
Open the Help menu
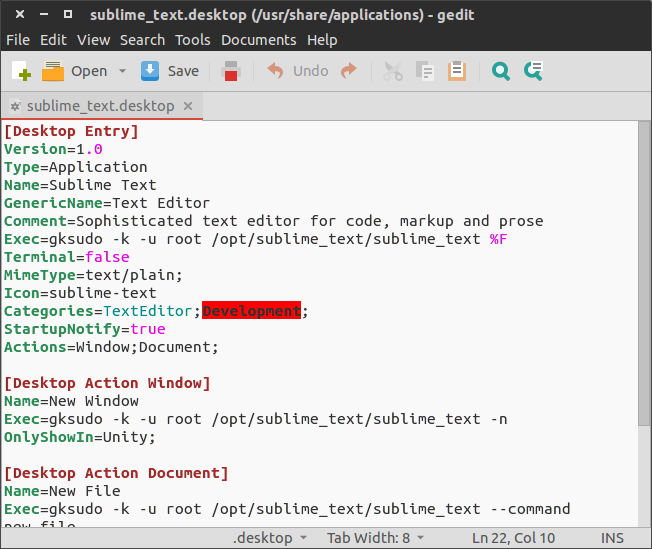click(x=322, y=40)
